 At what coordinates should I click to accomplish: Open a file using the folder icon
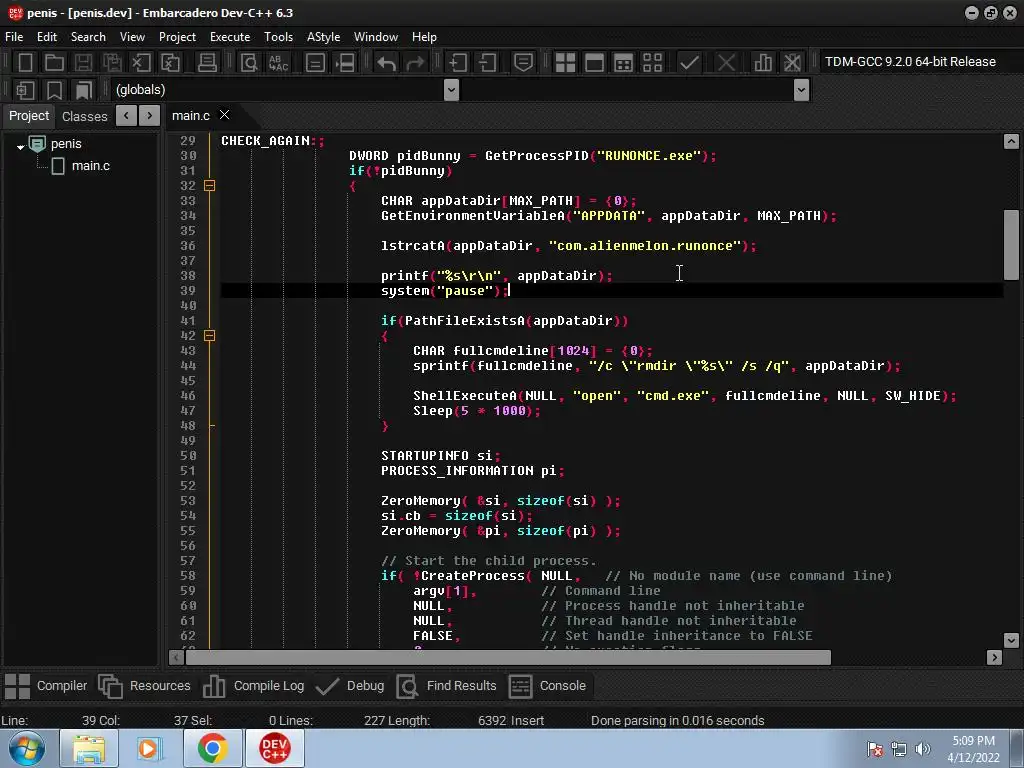pos(54,63)
